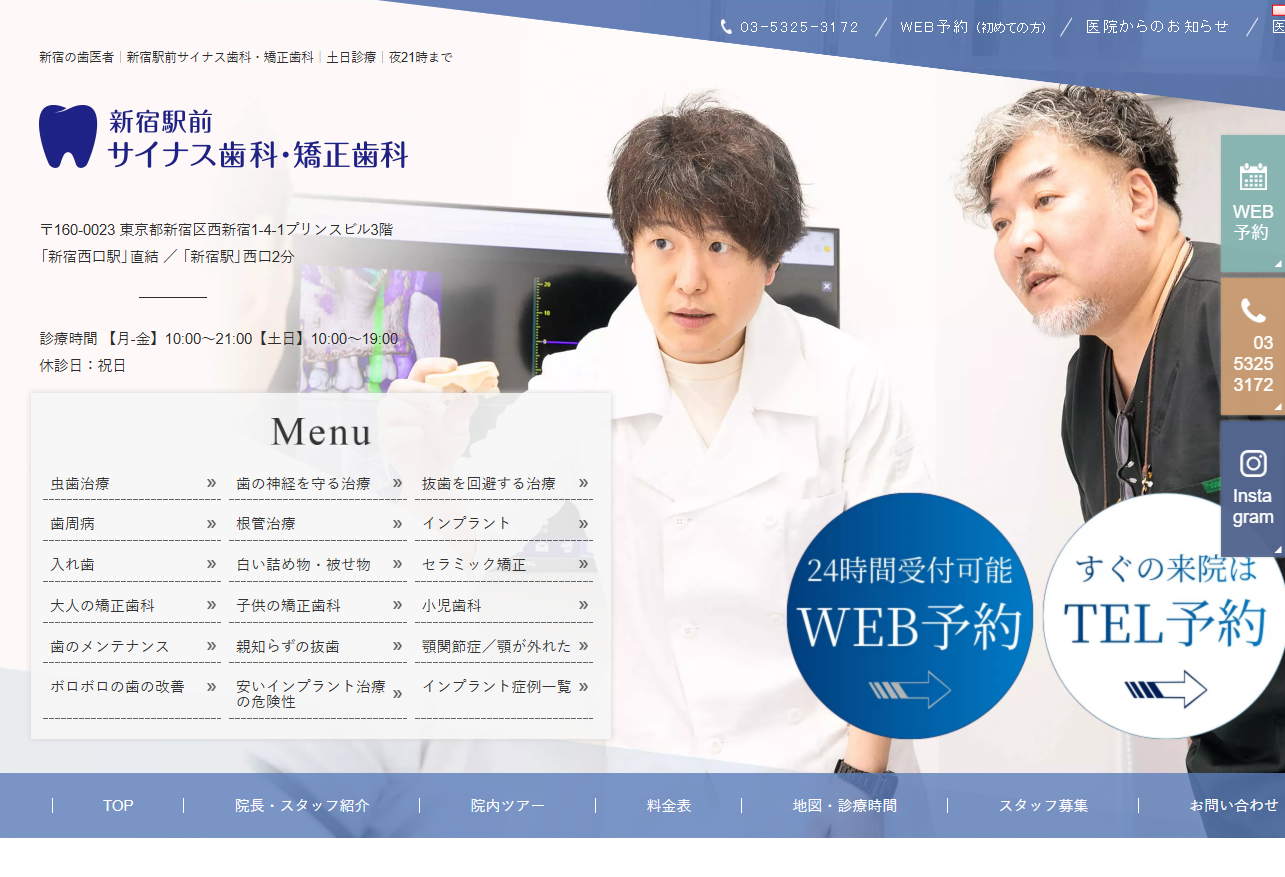The image size is (1285, 877).
Task: Click the 24時間受付可能 WEB予約 circle button
Action: (x=909, y=616)
